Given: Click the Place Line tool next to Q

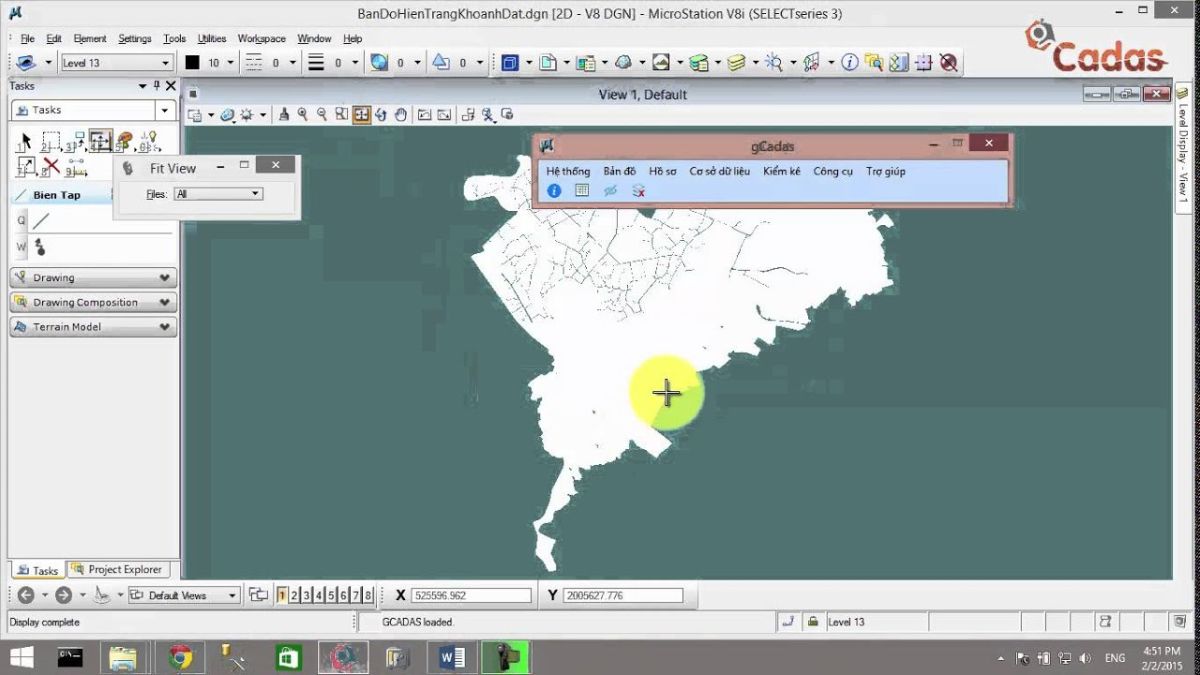Looking at the screenshot, I should 41,221.
